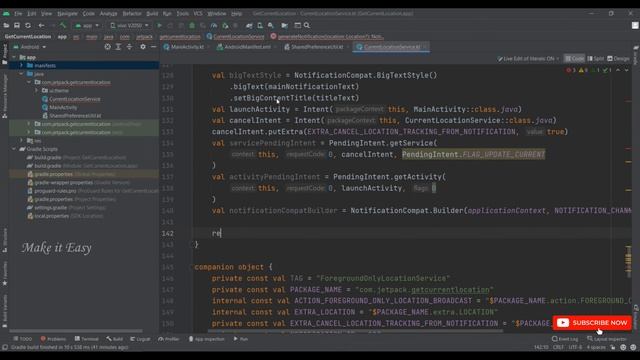Click the Debug app bug icon

tap(192, 25)
